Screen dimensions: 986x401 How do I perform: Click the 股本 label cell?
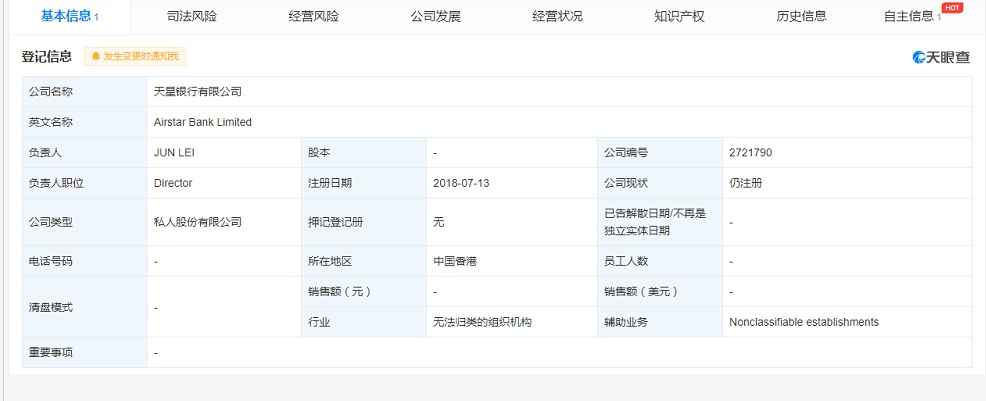364,153
